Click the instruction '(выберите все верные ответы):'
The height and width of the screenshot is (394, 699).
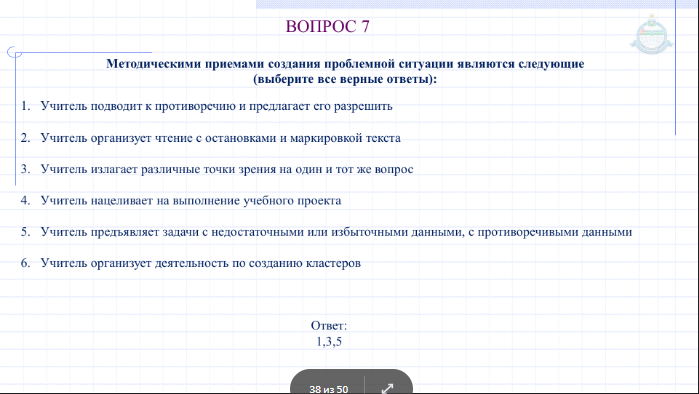[345, 79]
